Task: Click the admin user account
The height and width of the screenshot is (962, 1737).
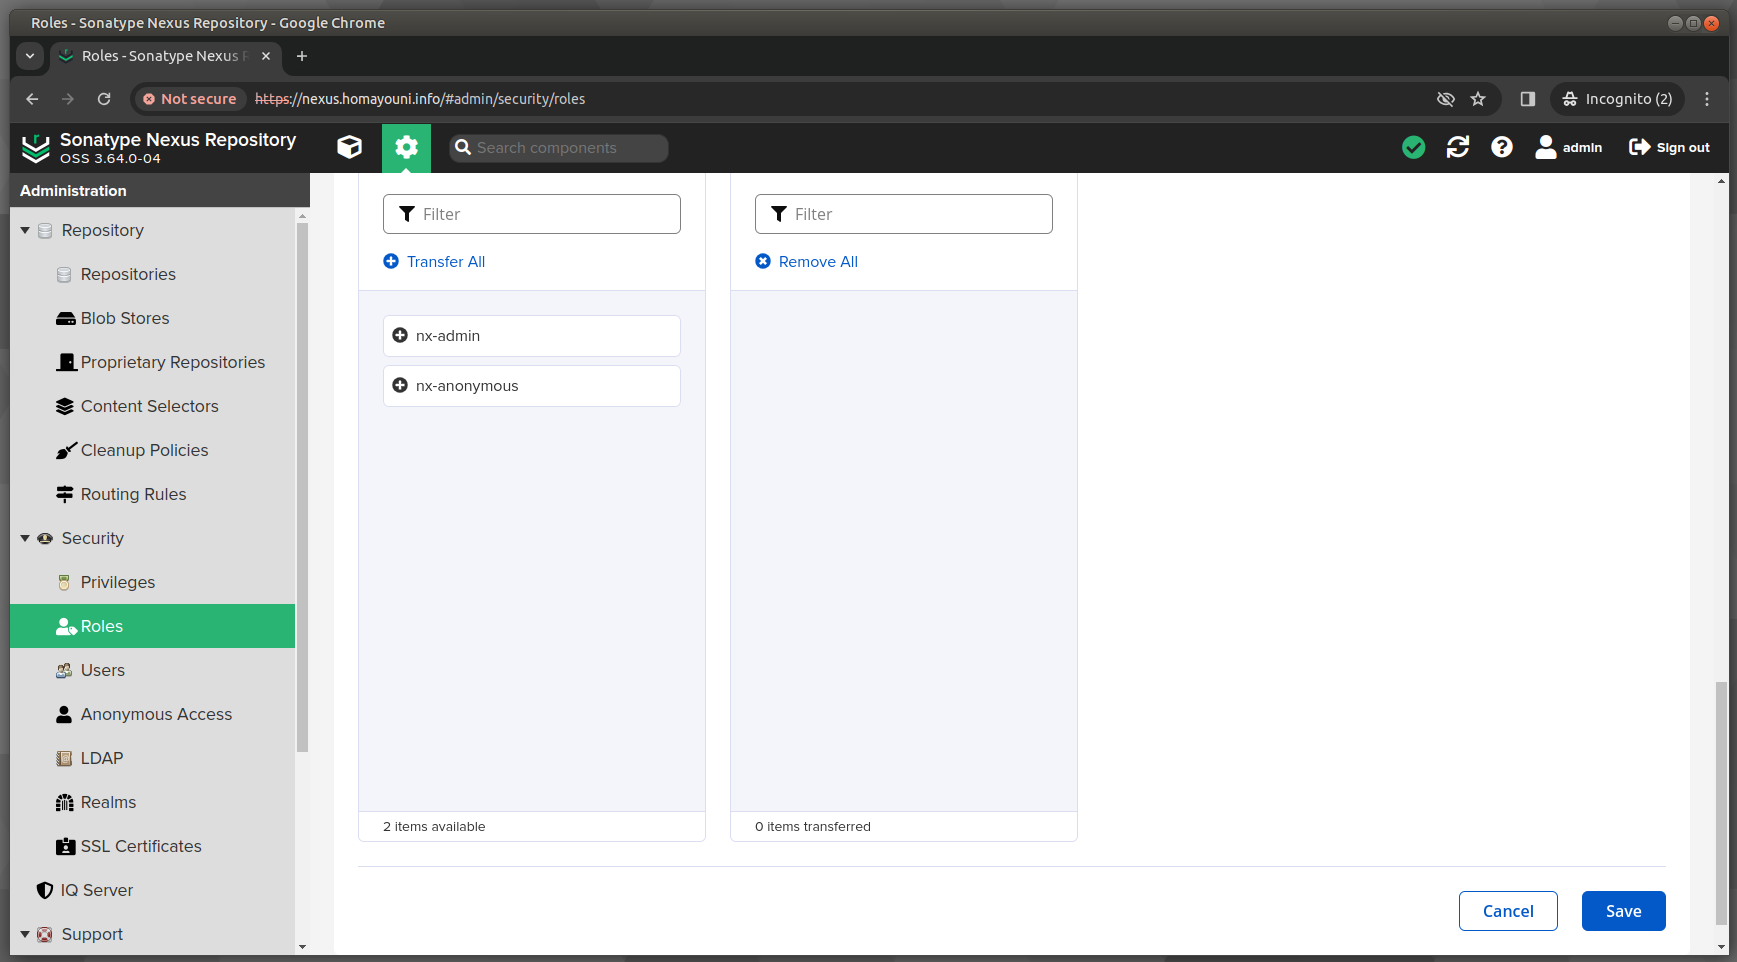Action: [1568, 148]
